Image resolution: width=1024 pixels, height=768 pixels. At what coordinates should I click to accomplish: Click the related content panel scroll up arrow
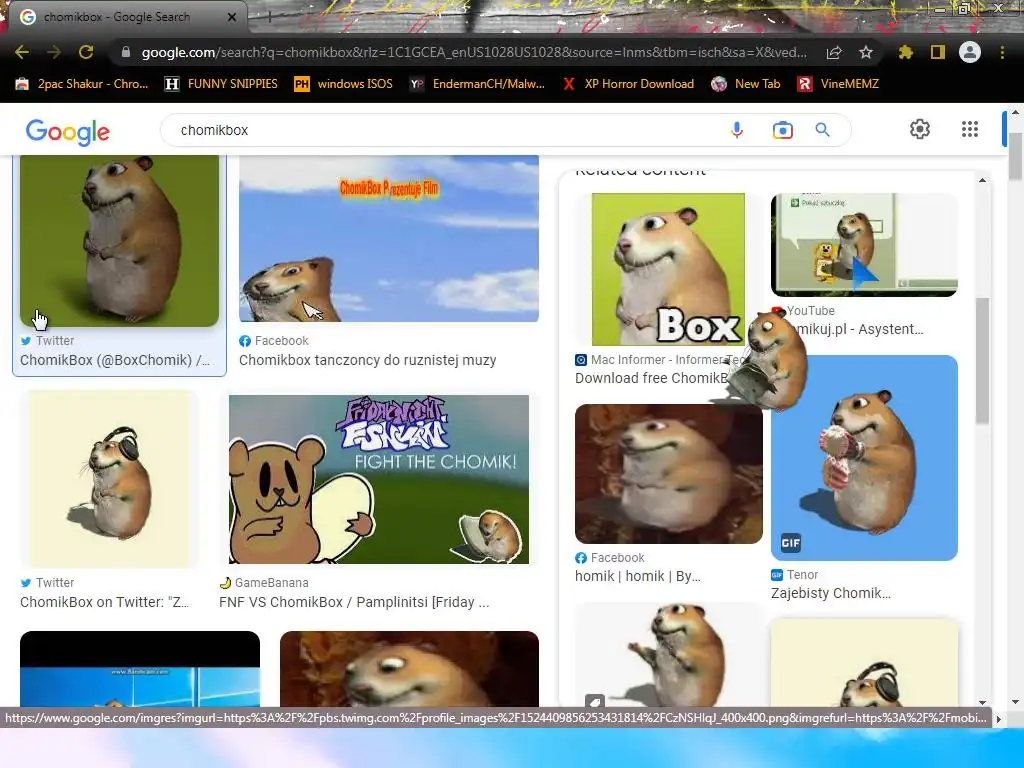click(x=982, y=180)
